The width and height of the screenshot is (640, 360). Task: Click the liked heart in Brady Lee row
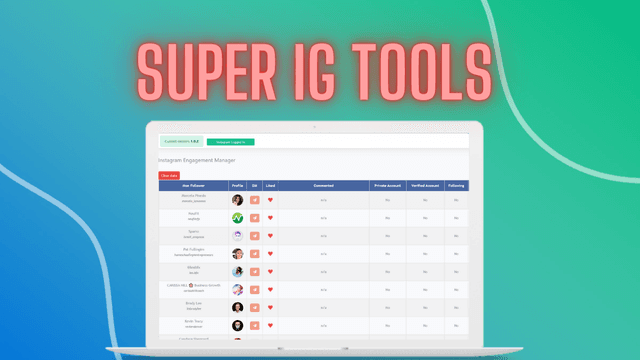pyautogui.click(x=270, y=307)
